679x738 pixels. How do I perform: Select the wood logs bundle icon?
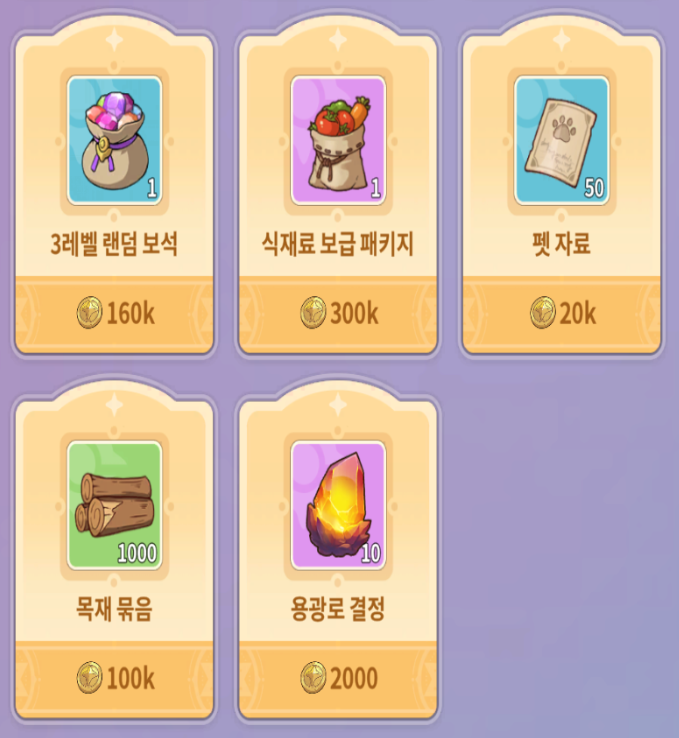[x=114, y=506]
